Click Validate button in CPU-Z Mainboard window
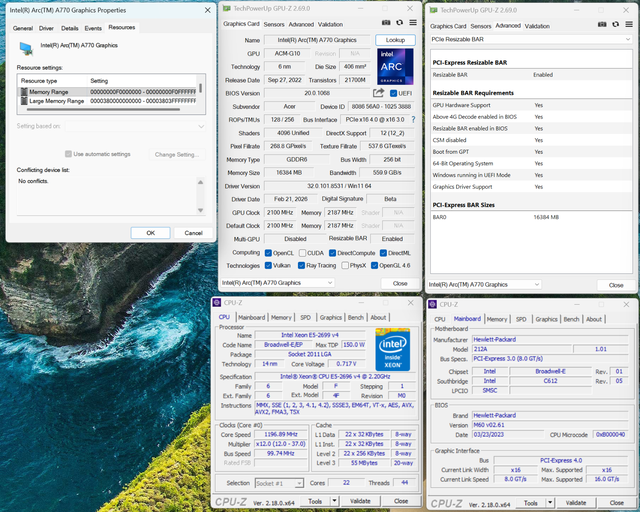 [576, 503]
